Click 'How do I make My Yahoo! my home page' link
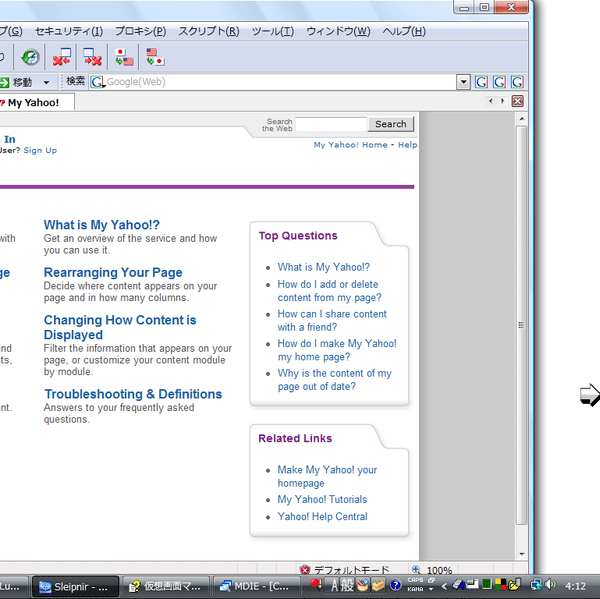600x599 pixels. point(337,350)
